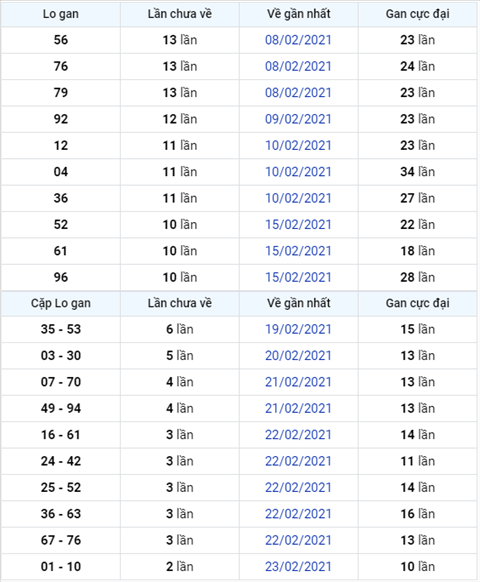Click the 20/02/2021 link for pair 03 - 30
This screenshot has width=480, height=582.
(x=298, y=356)
